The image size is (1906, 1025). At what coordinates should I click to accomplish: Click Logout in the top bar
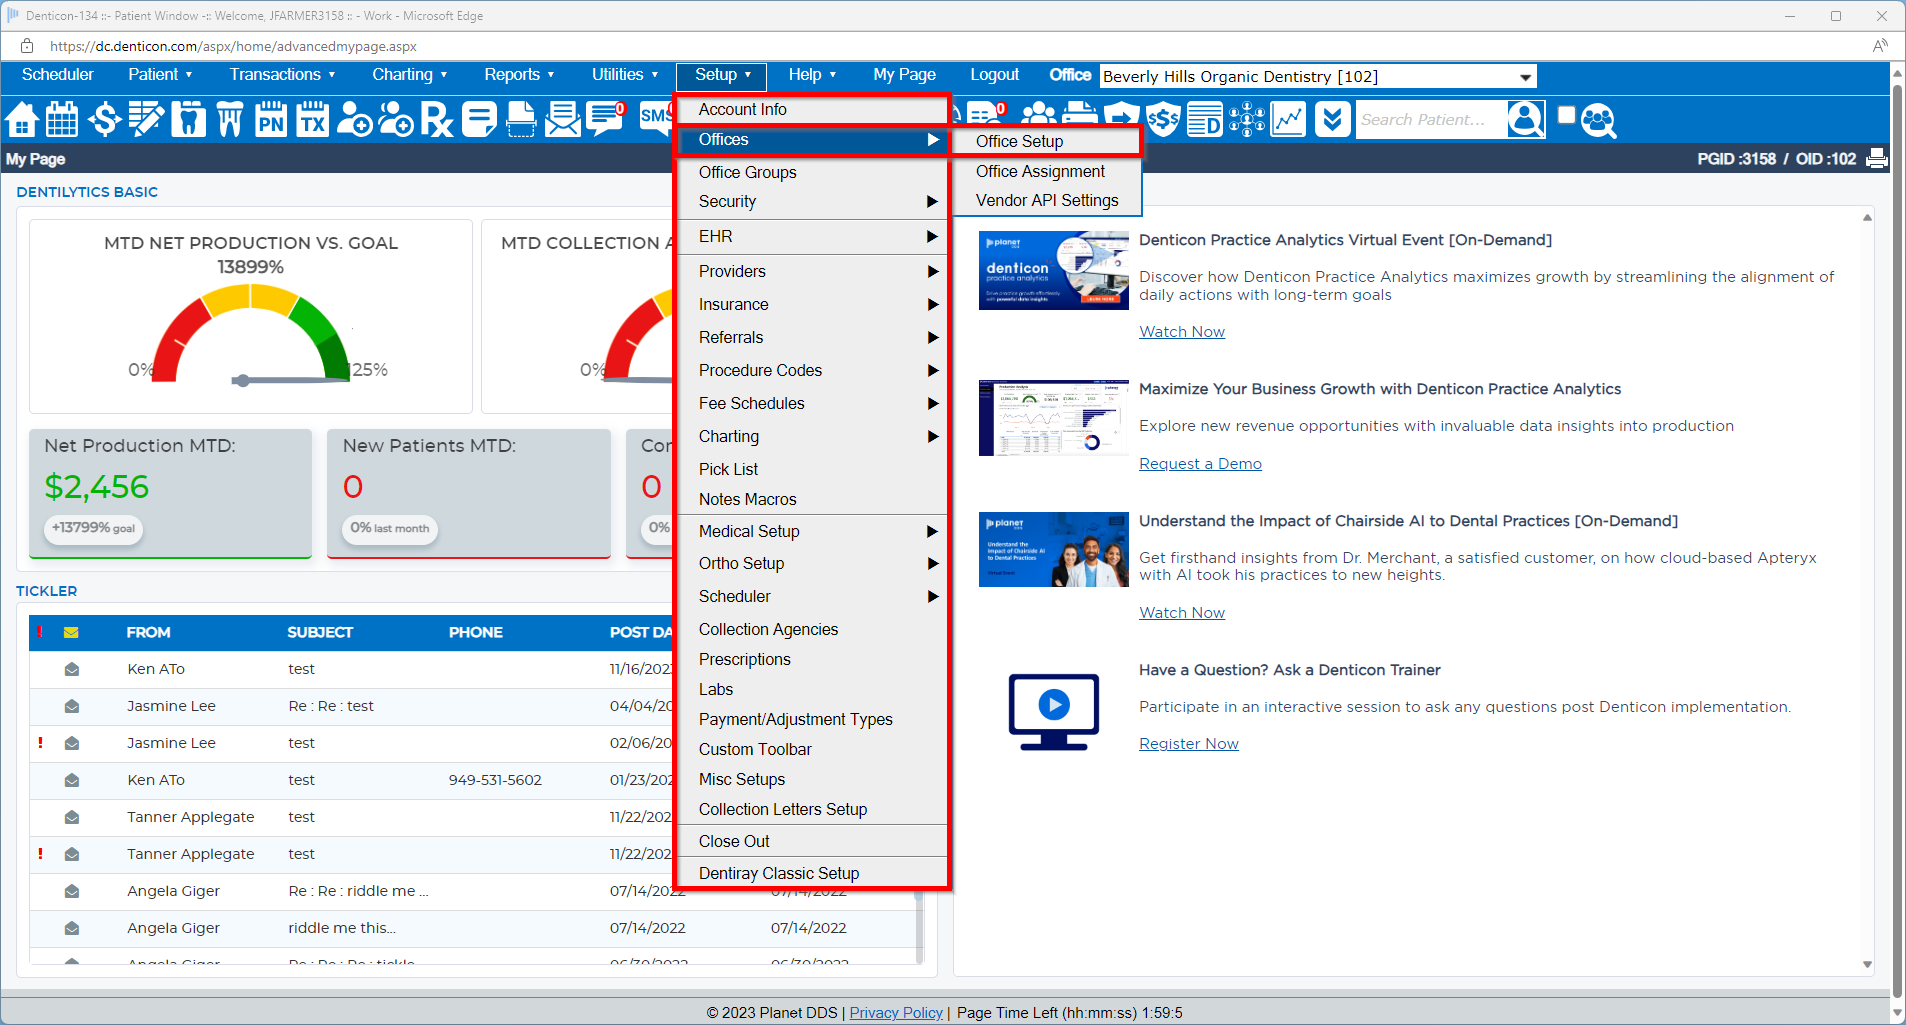click(994, 74)
